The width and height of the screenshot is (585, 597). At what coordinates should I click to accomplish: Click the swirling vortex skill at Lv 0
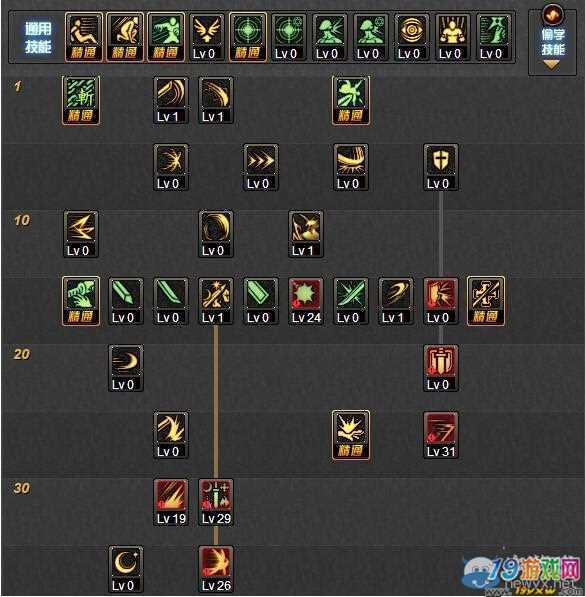tap(216, 234)
